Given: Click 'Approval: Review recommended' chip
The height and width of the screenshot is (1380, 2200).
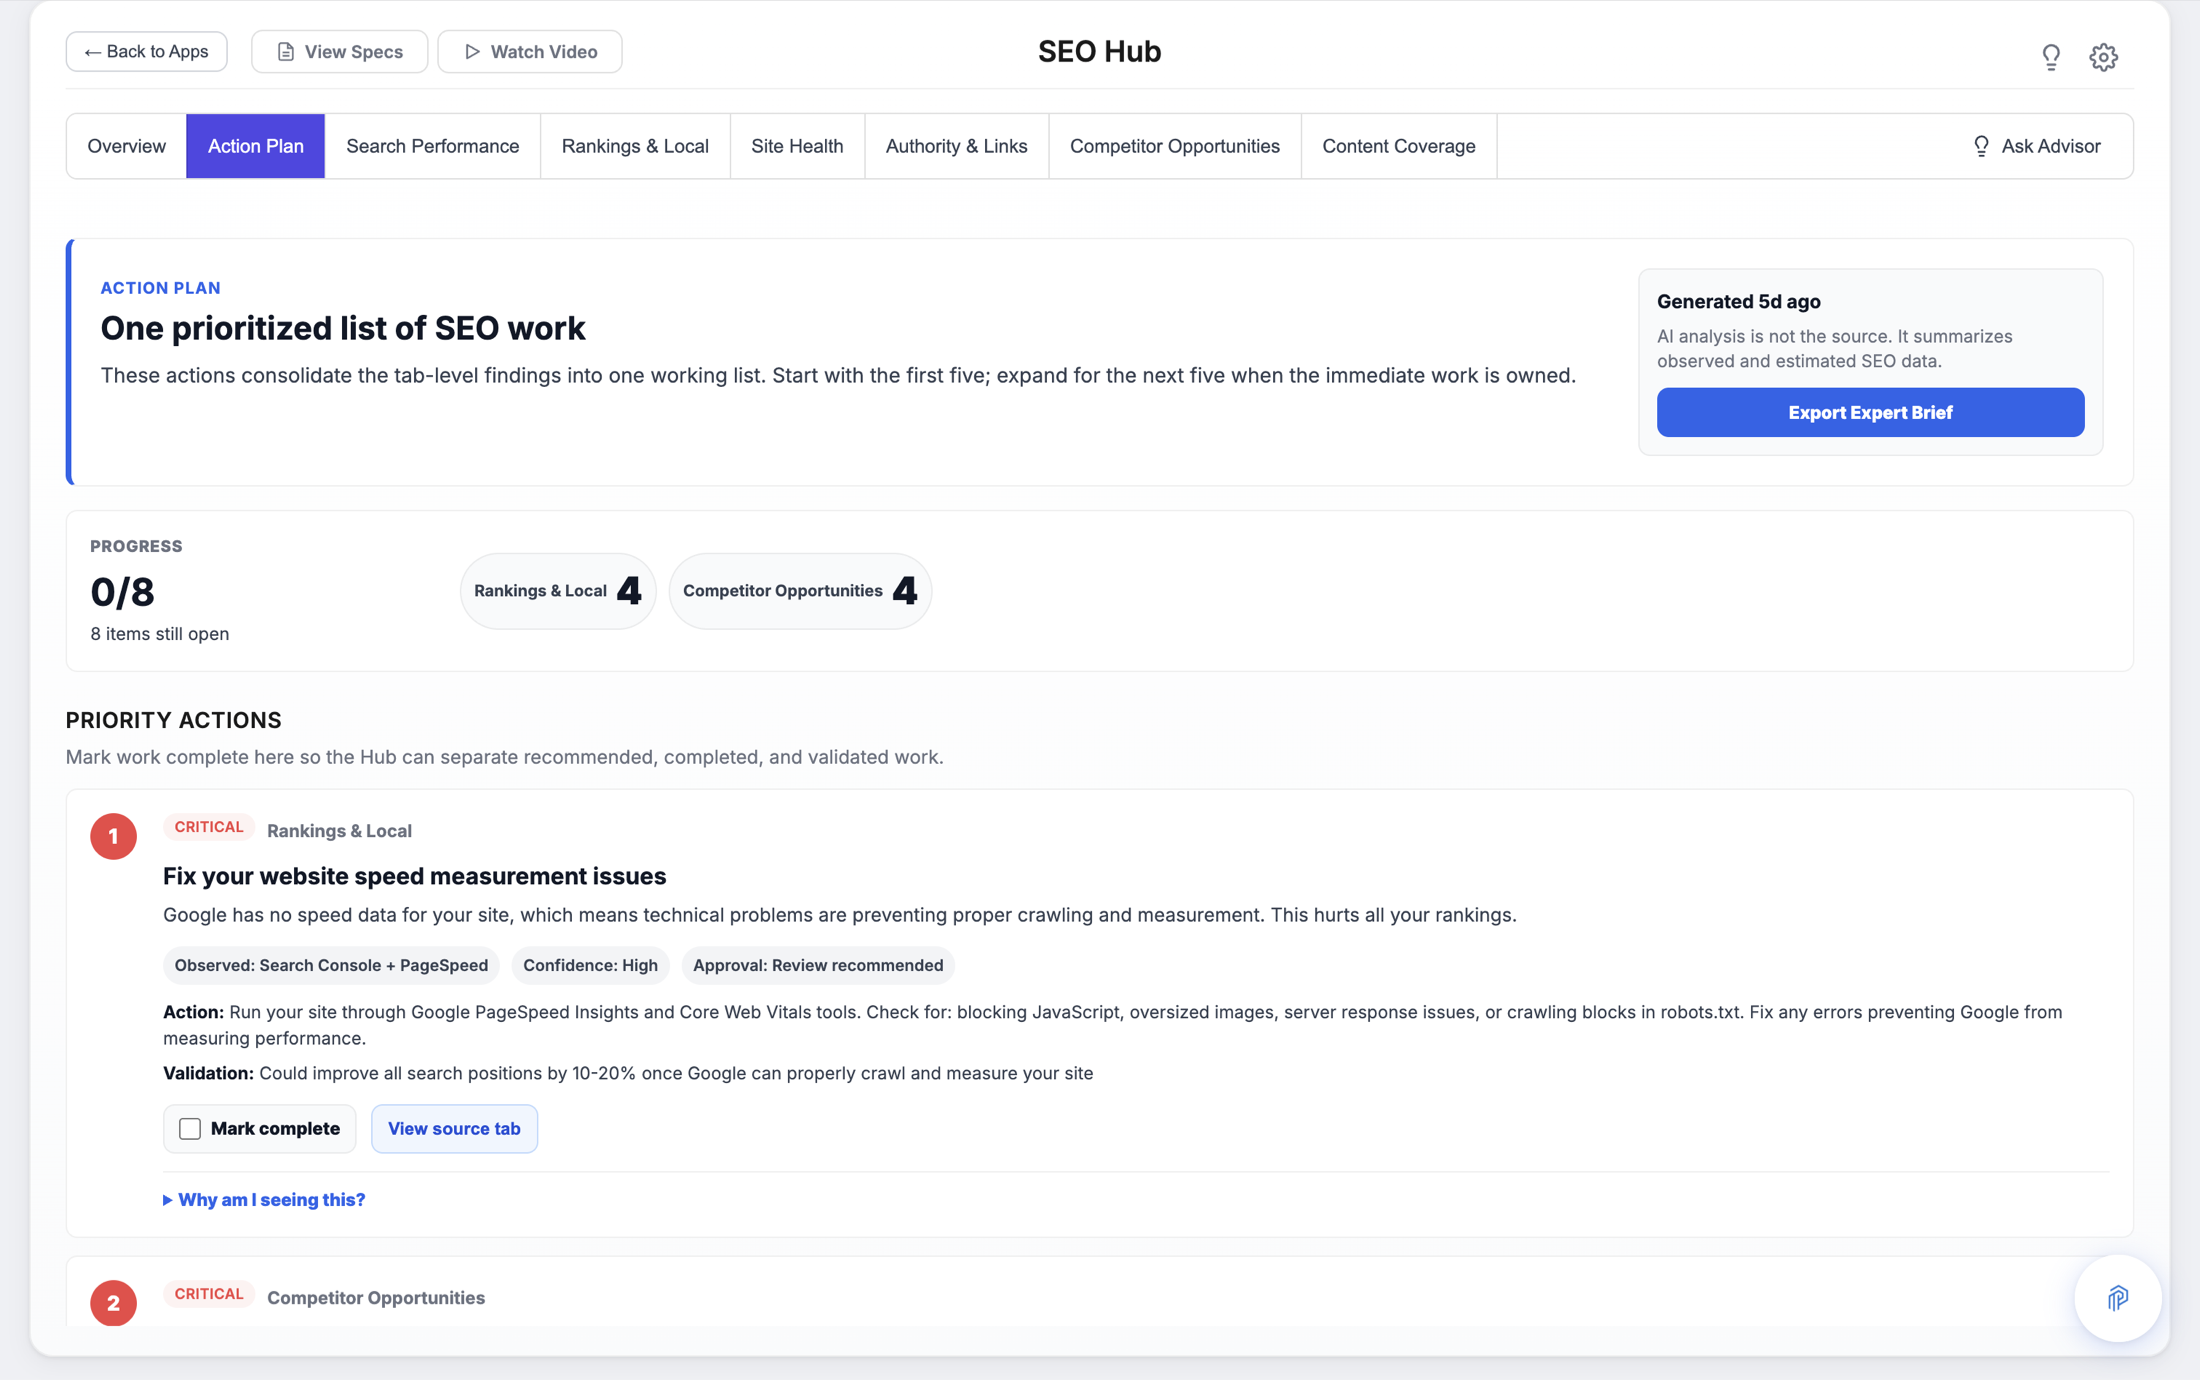Looking at the screenshot, I should click(x=818, y=965).
